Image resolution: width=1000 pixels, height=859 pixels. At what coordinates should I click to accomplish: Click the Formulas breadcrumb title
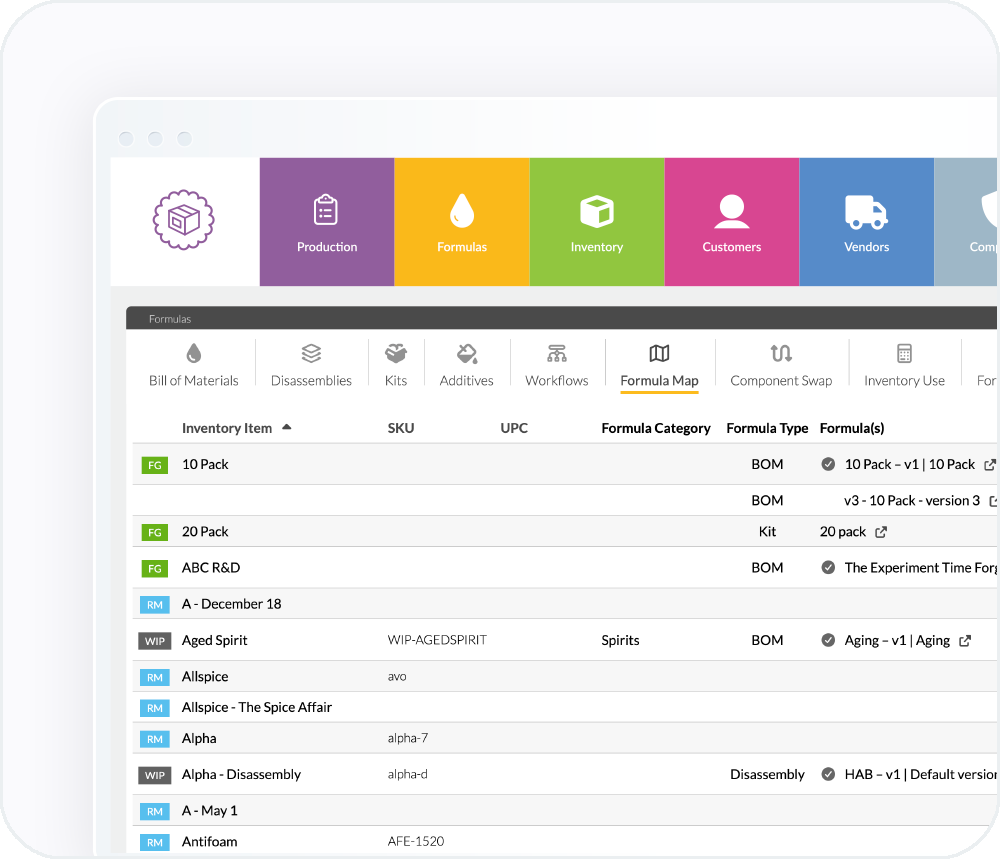coord(170,319)
